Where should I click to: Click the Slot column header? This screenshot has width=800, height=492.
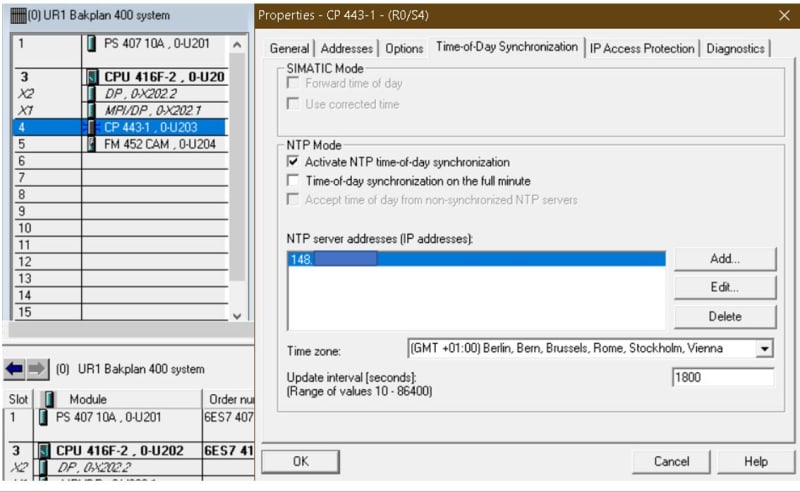[18, 399]
